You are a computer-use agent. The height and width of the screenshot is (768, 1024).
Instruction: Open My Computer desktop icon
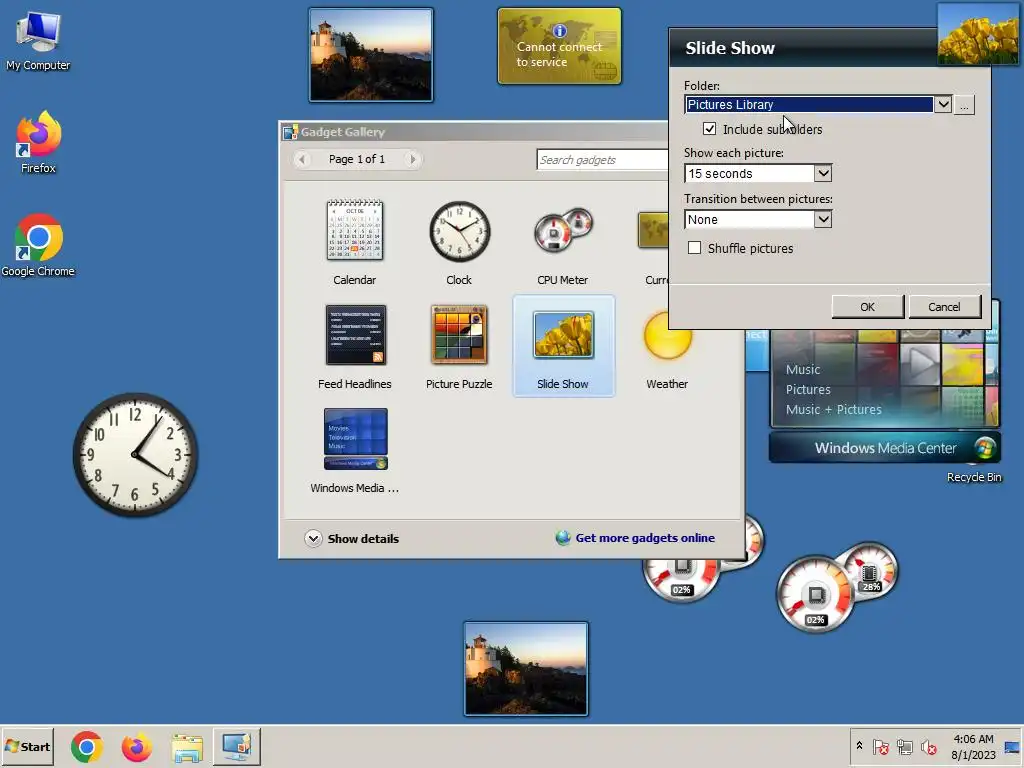(x=38, y=40)
